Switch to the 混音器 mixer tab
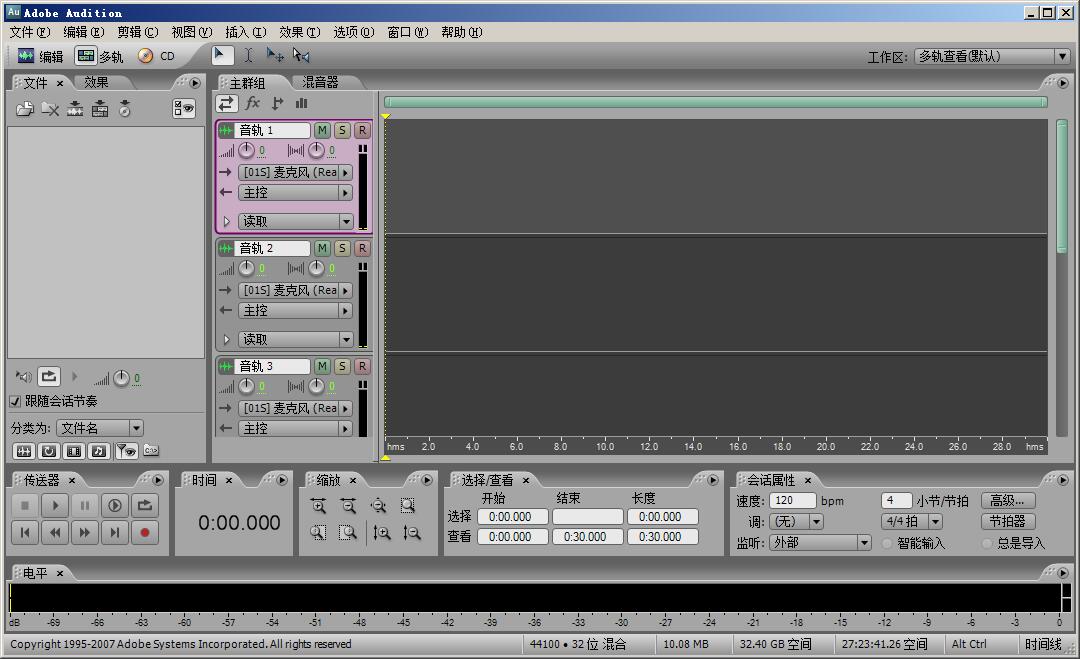This screenshot has height=659, width=1080. click(x=320, y=83)
